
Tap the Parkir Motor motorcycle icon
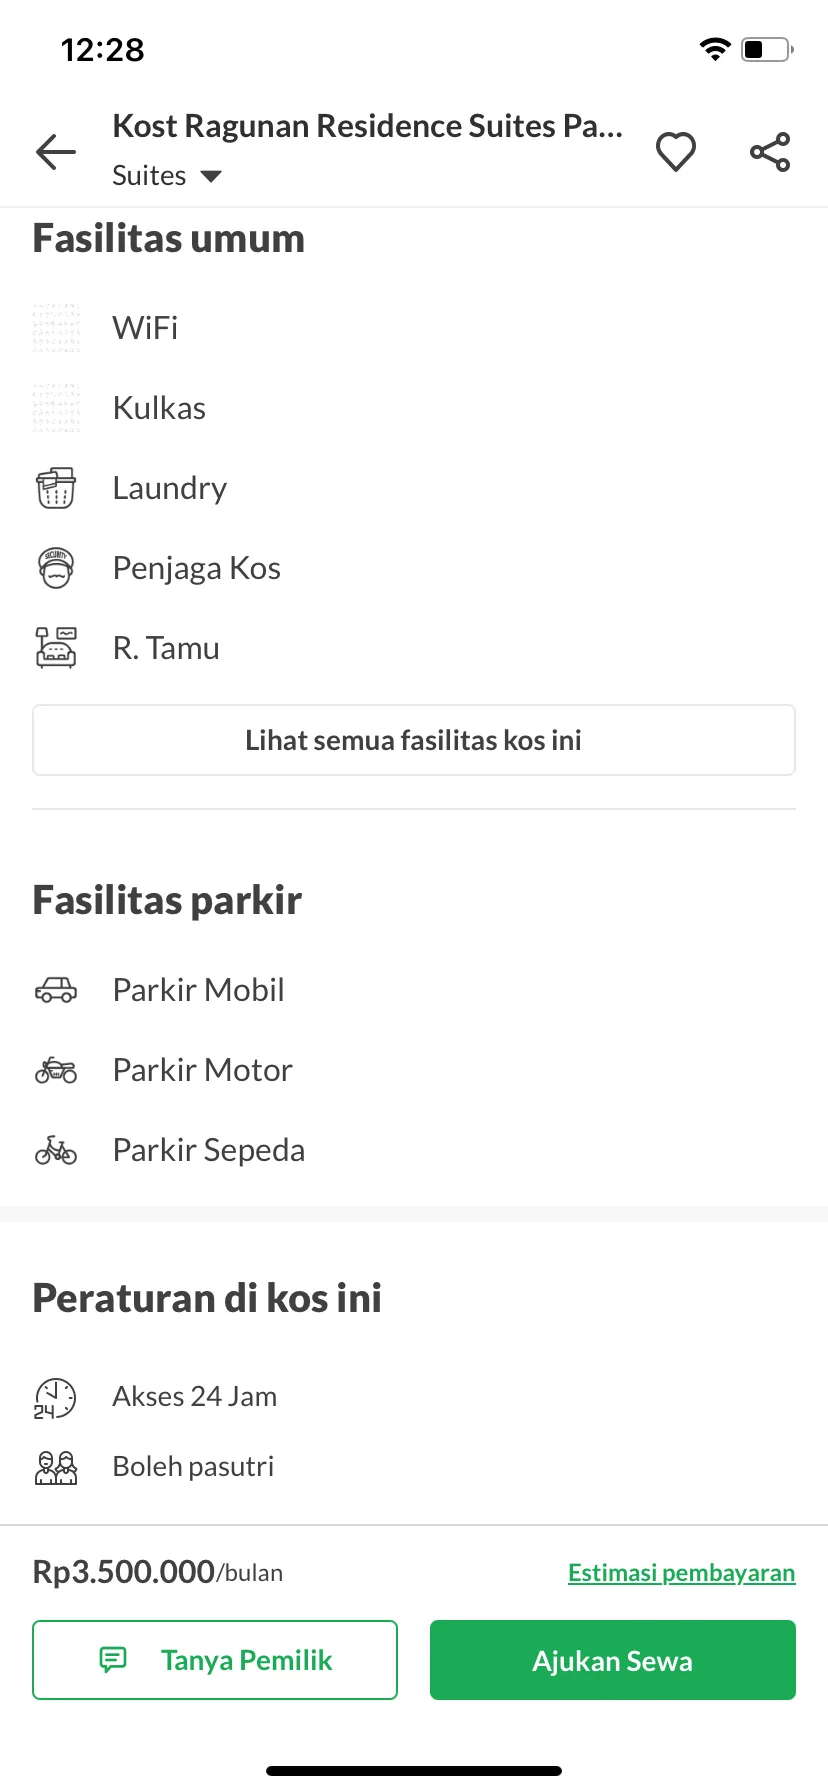pos(56,1070)
